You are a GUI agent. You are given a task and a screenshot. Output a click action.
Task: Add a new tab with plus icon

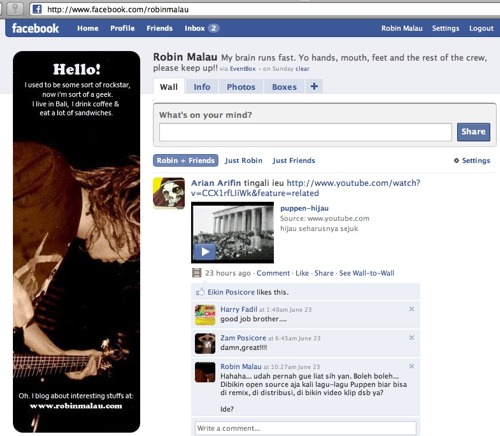tap(314, 87)
